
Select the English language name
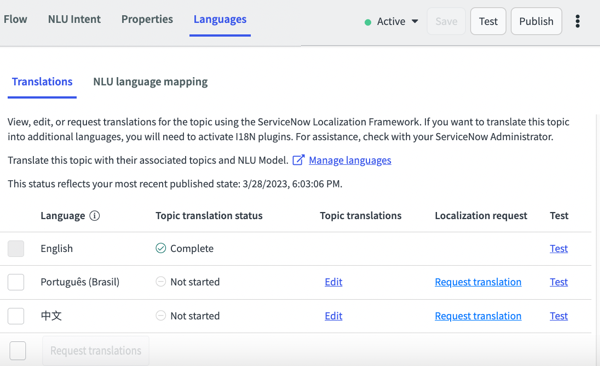point(57,248)
